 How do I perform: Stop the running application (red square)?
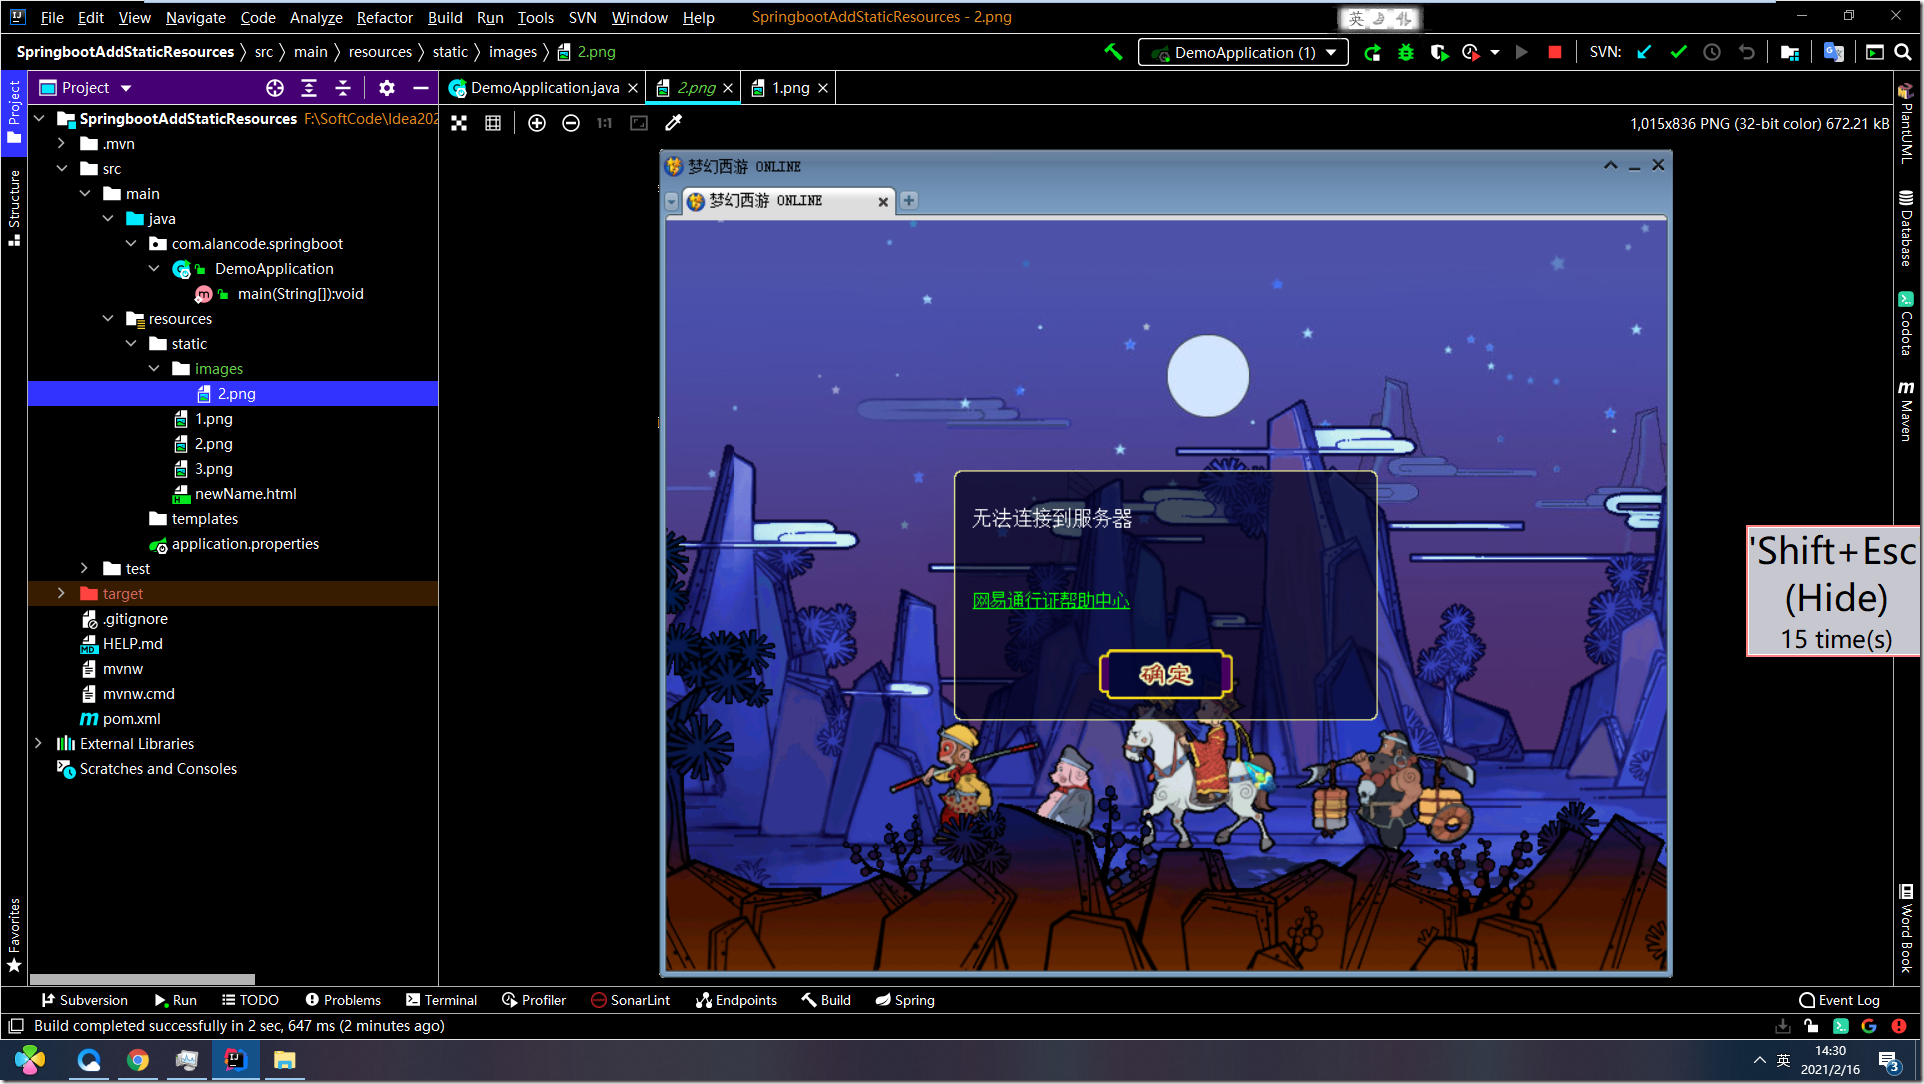click(1555, 52)
